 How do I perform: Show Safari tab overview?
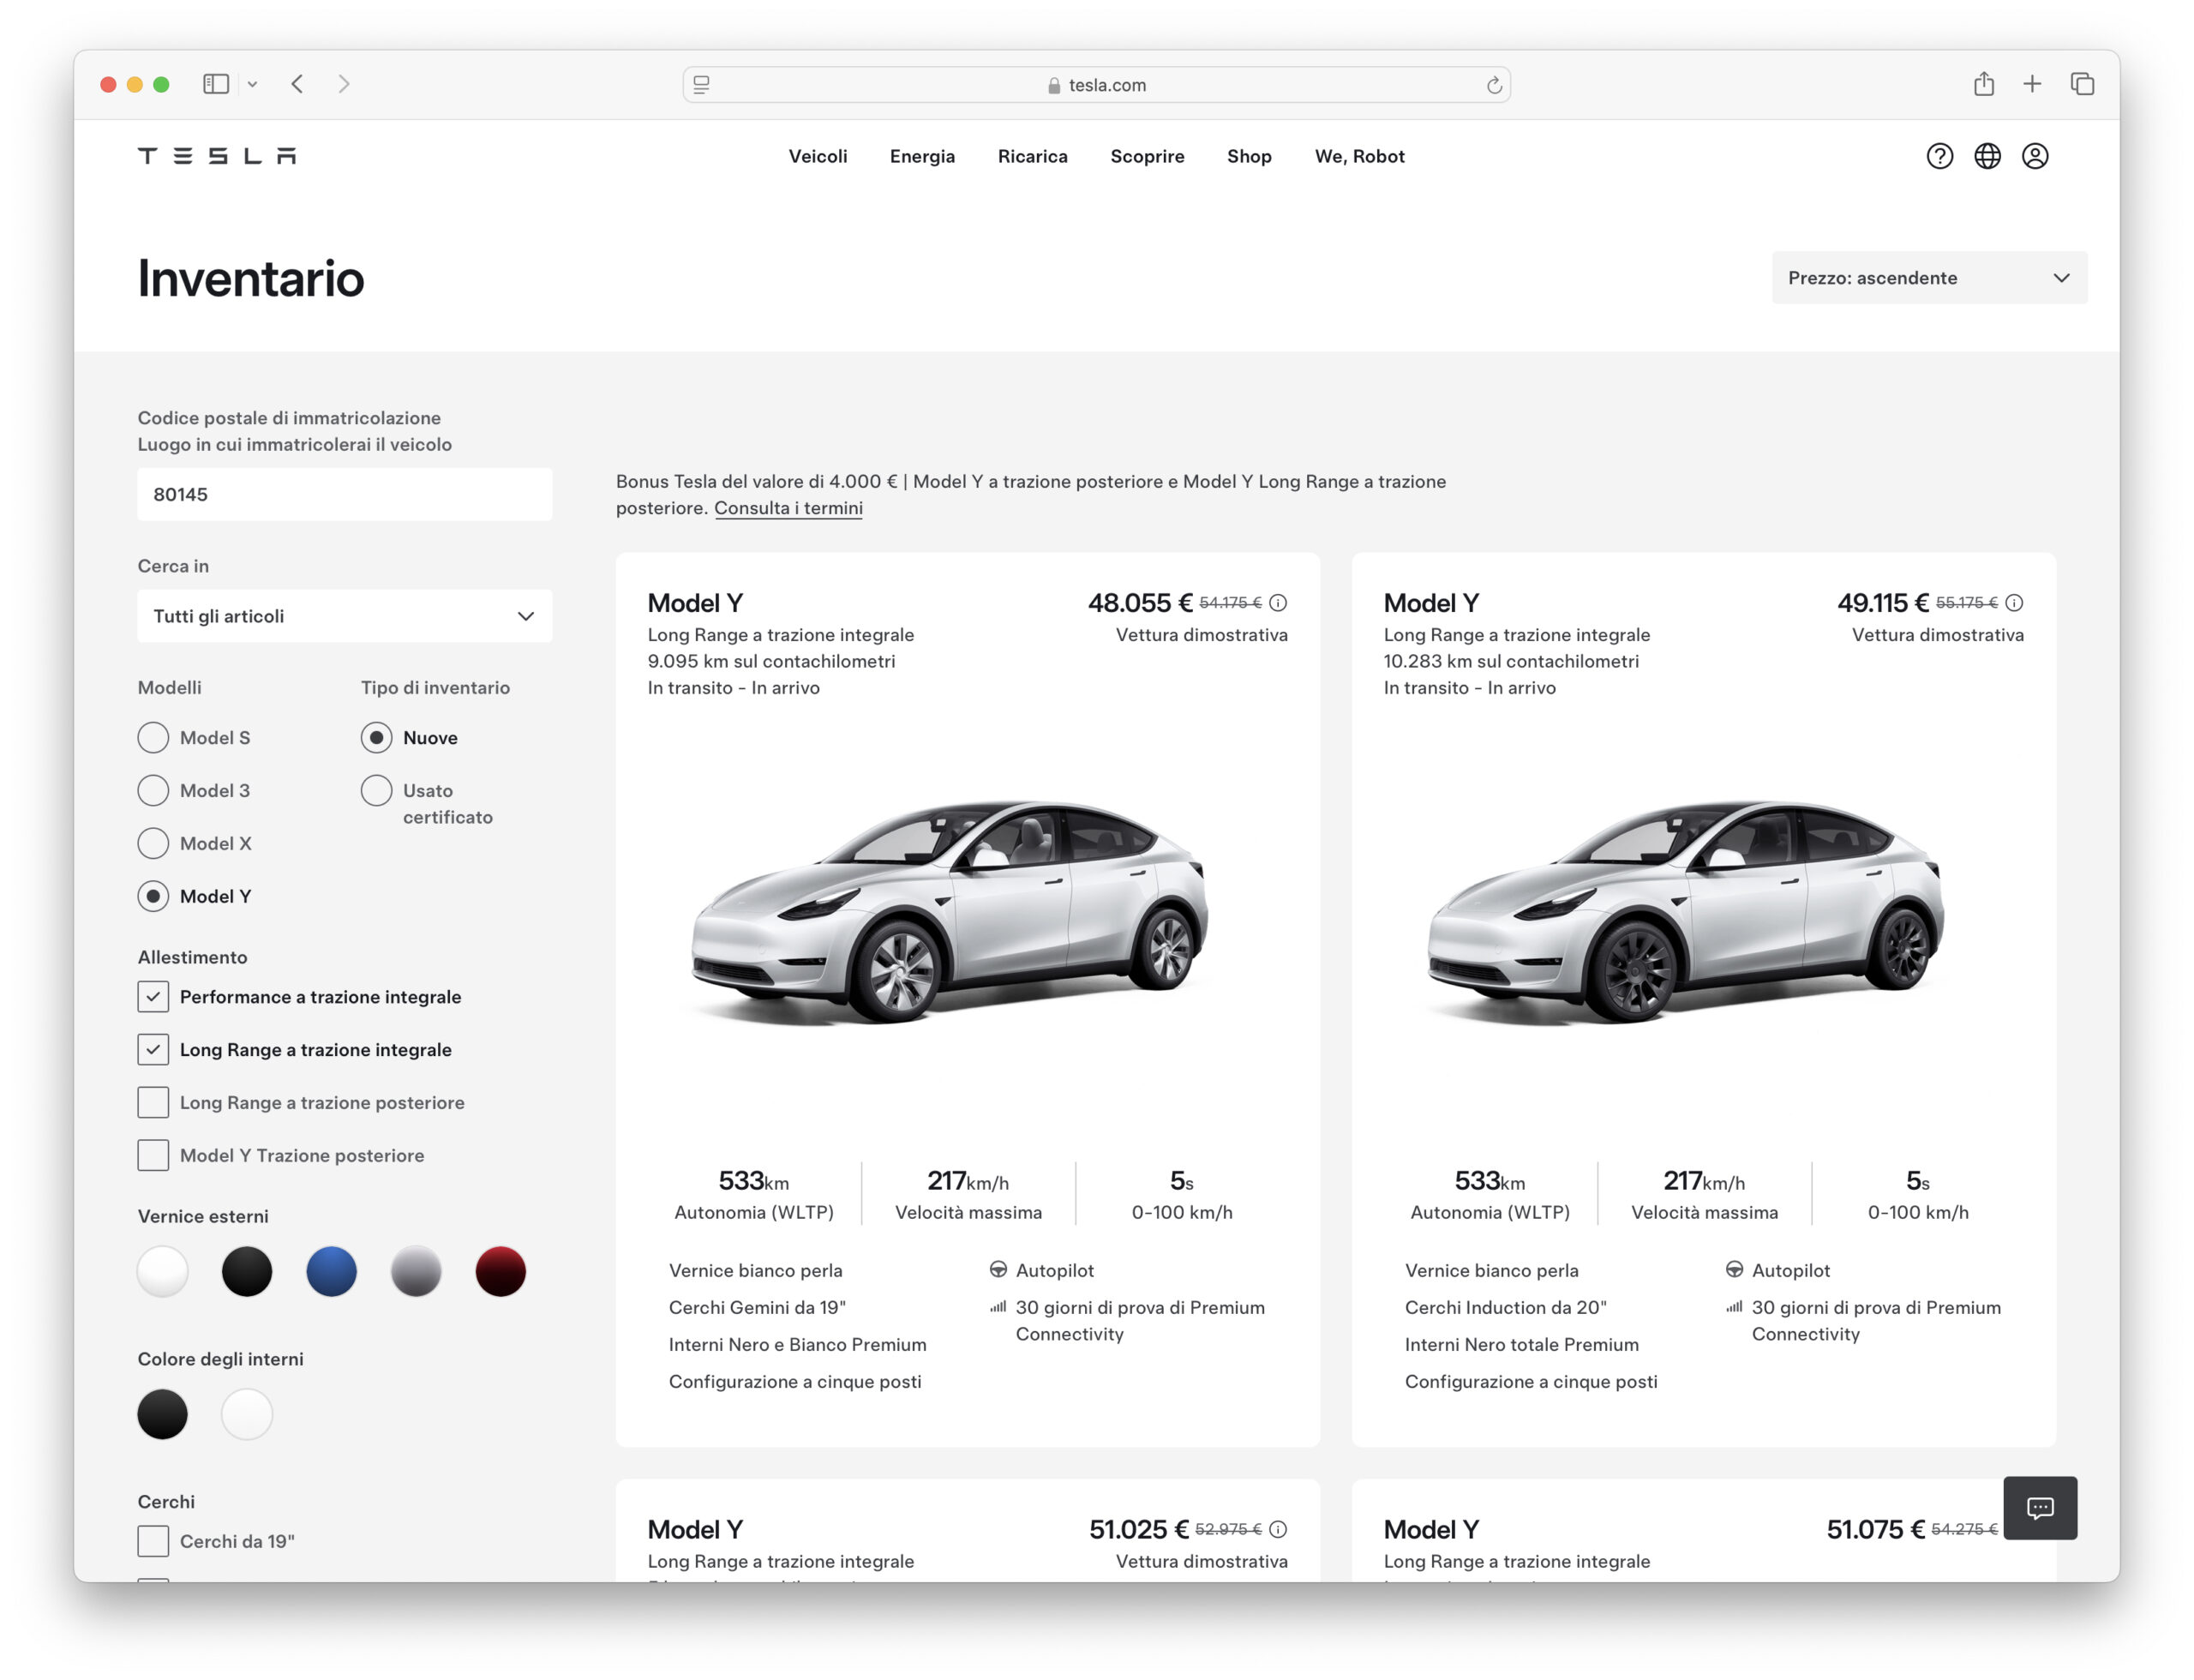pos(2082,84)
